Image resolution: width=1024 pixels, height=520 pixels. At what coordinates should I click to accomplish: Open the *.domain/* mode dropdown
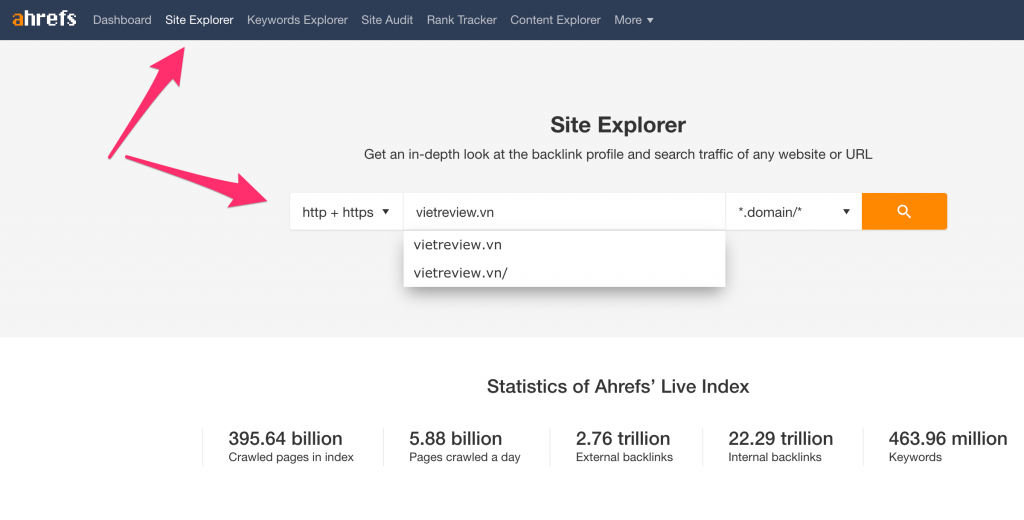[x=793, y=212]
